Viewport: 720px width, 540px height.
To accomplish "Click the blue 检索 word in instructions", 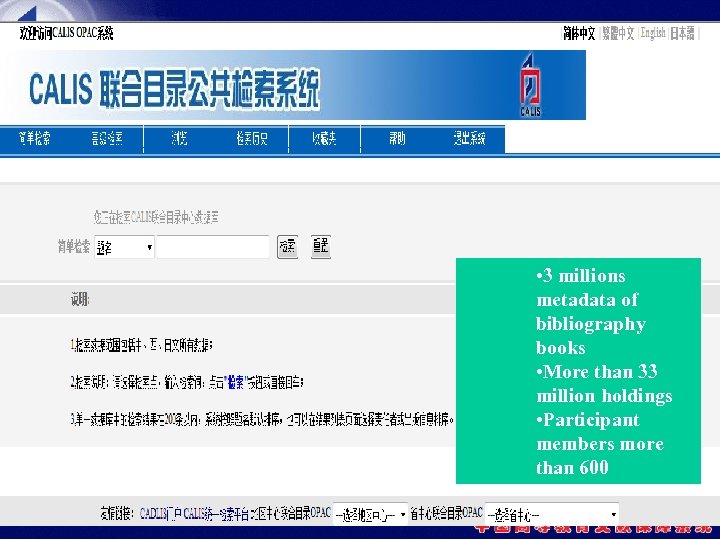I will pos(236,382).
